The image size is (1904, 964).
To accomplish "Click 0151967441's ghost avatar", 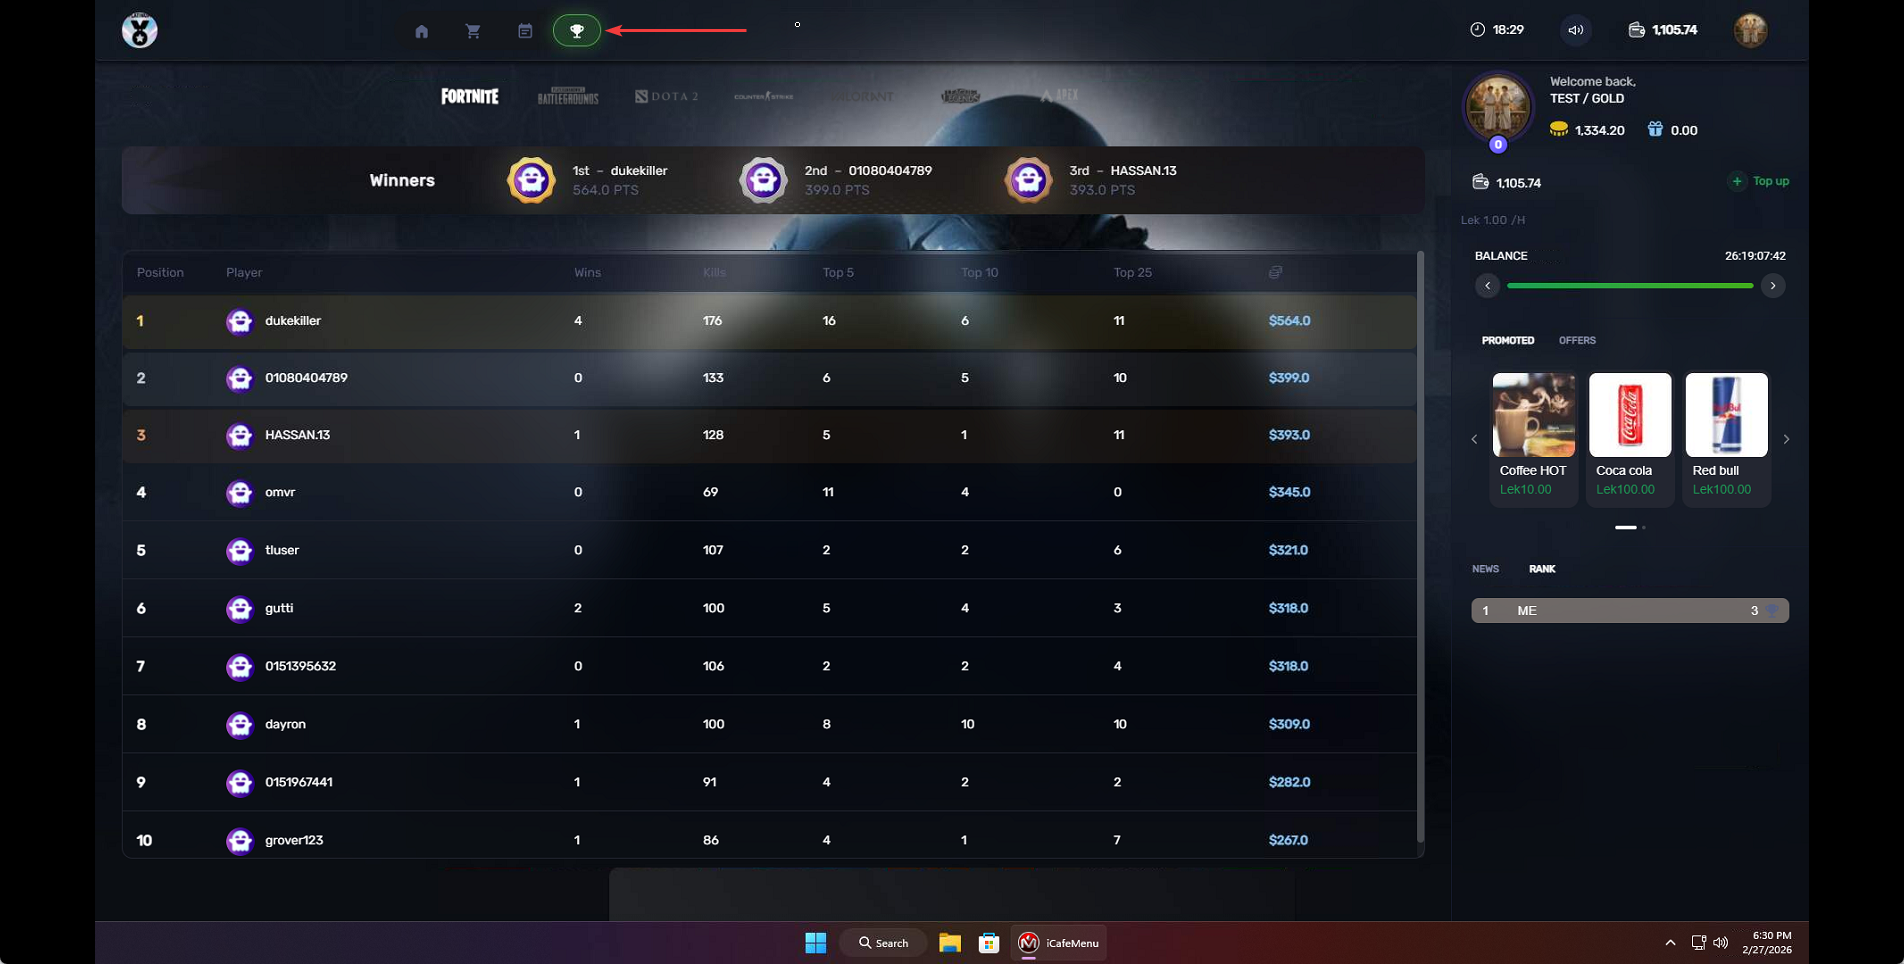I will coord(239,782).
